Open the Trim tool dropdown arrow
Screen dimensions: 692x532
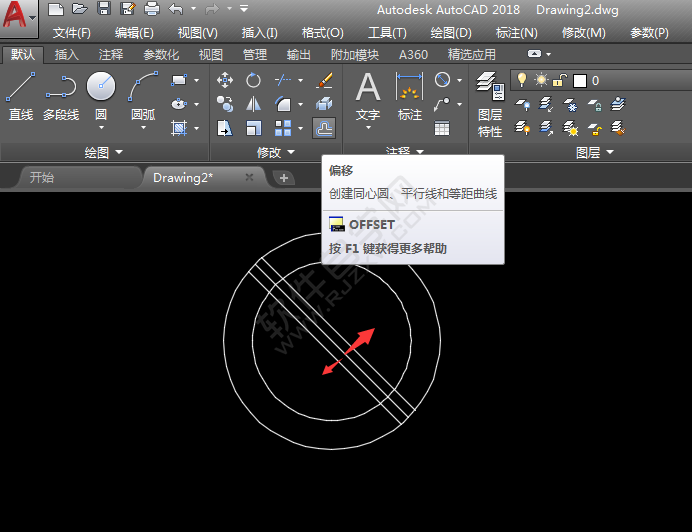(x=301, y=80)
